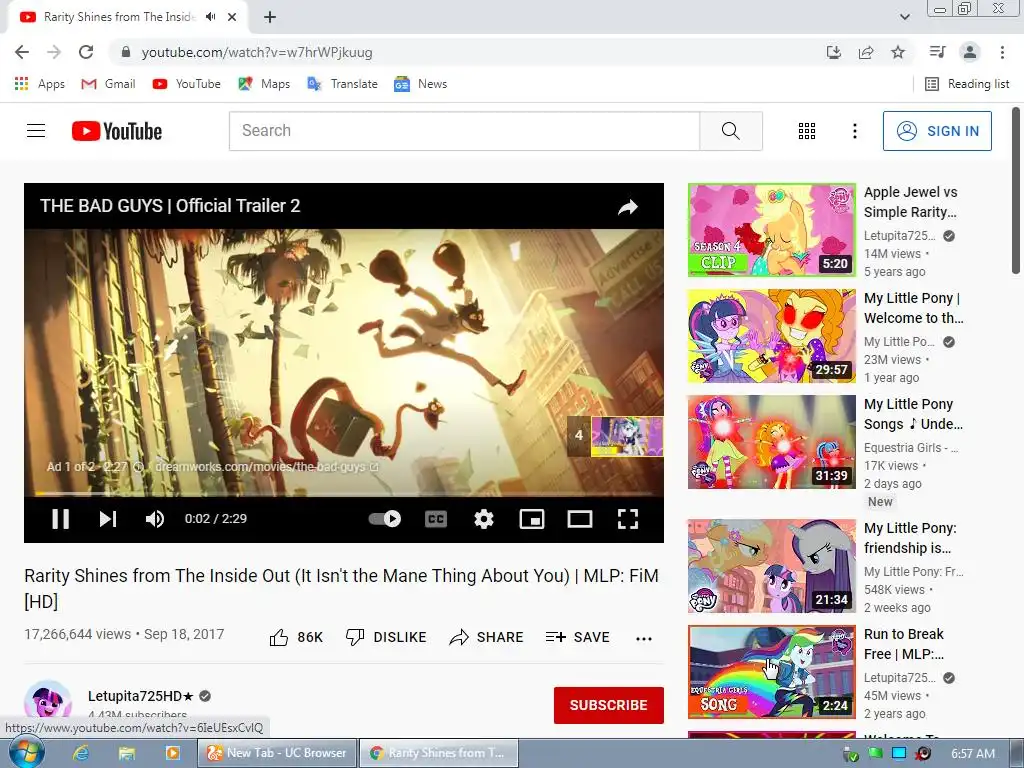Viewport: 1024px width, 768px height.
Task: Bookmark this page with the star
Action: pos(898,52)
